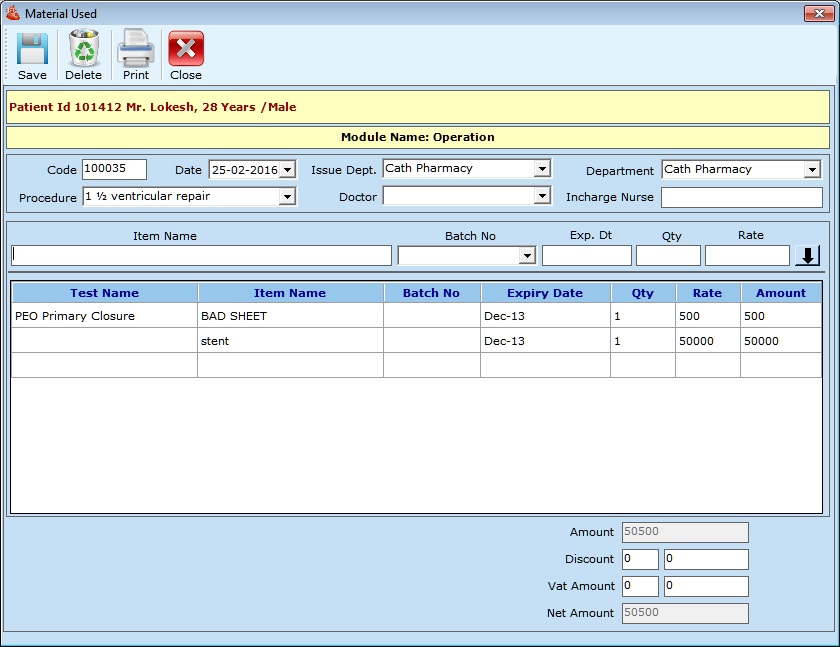The image size is (840, 647).
Task: Expand the Issue Dept. dropdown
Action: tap(542, 169)
